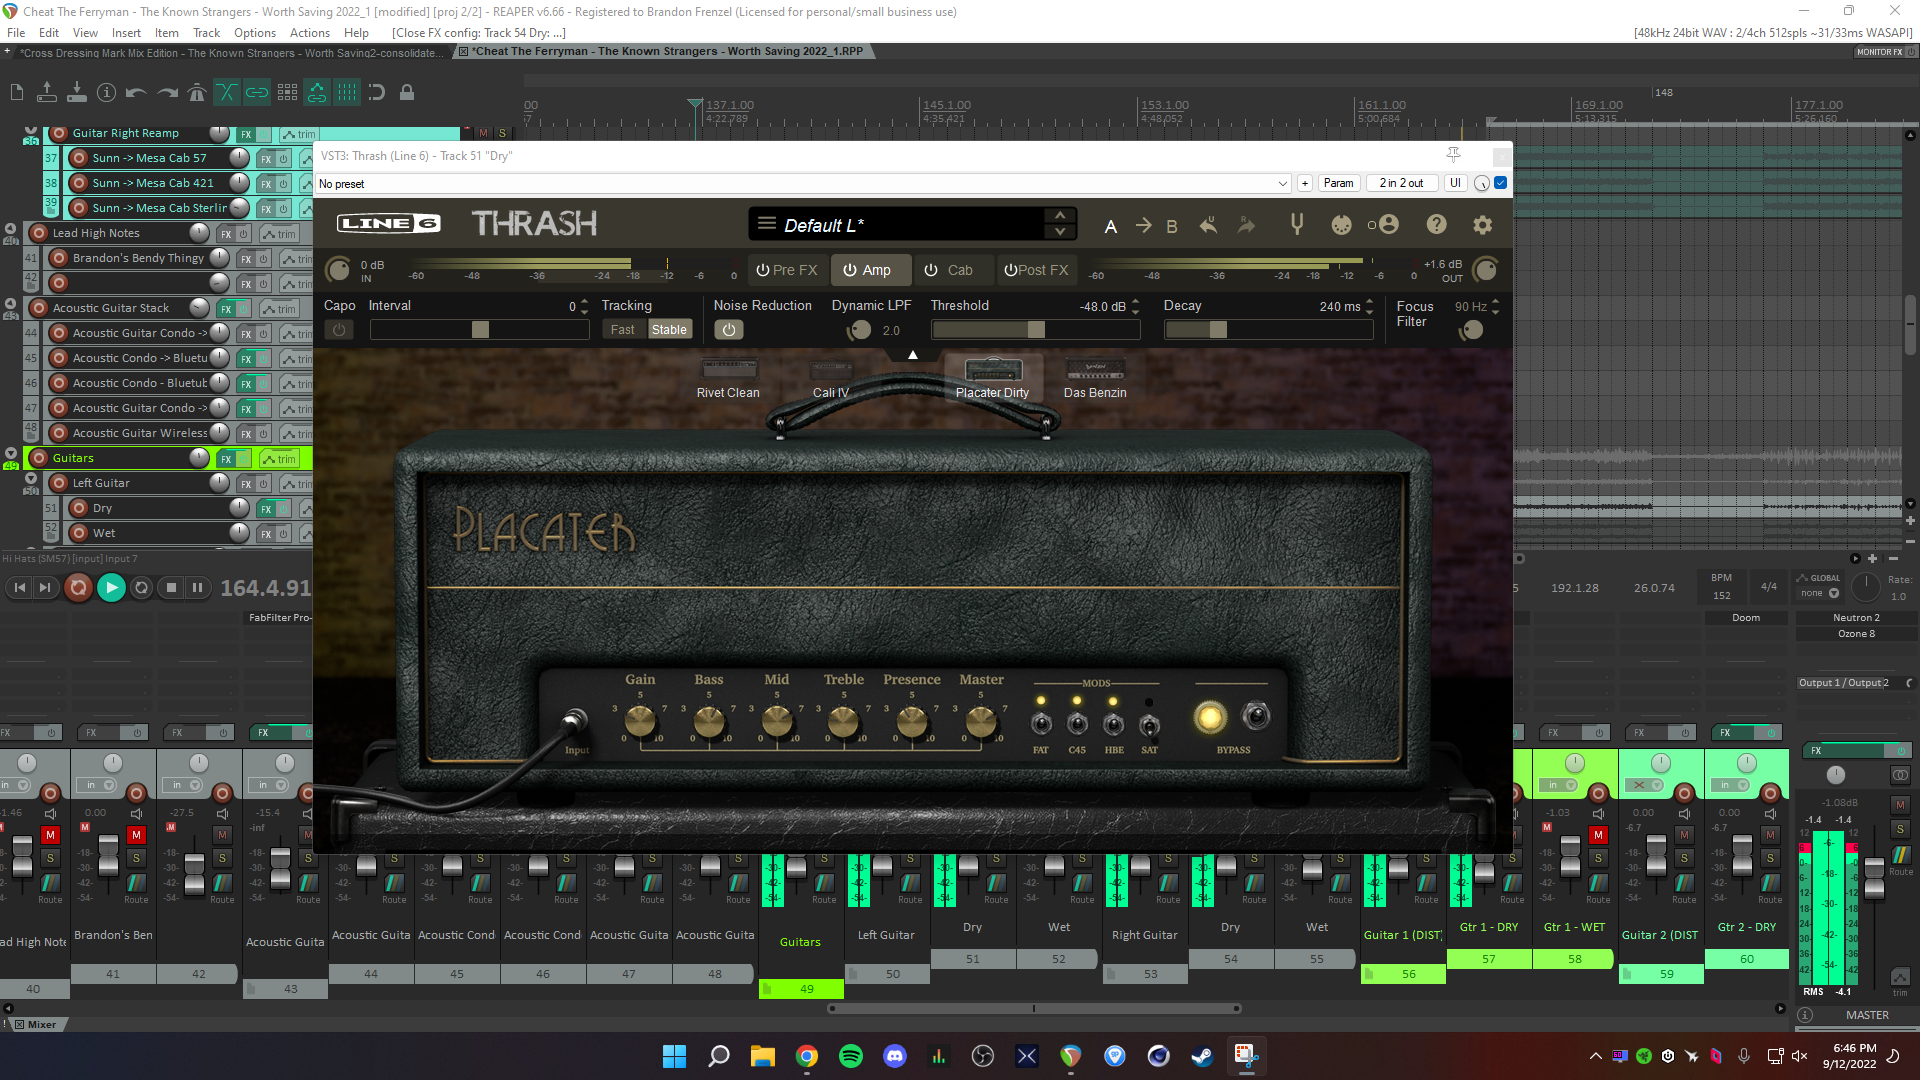Click the UI button in plugin header

(x=1455, y=183)
